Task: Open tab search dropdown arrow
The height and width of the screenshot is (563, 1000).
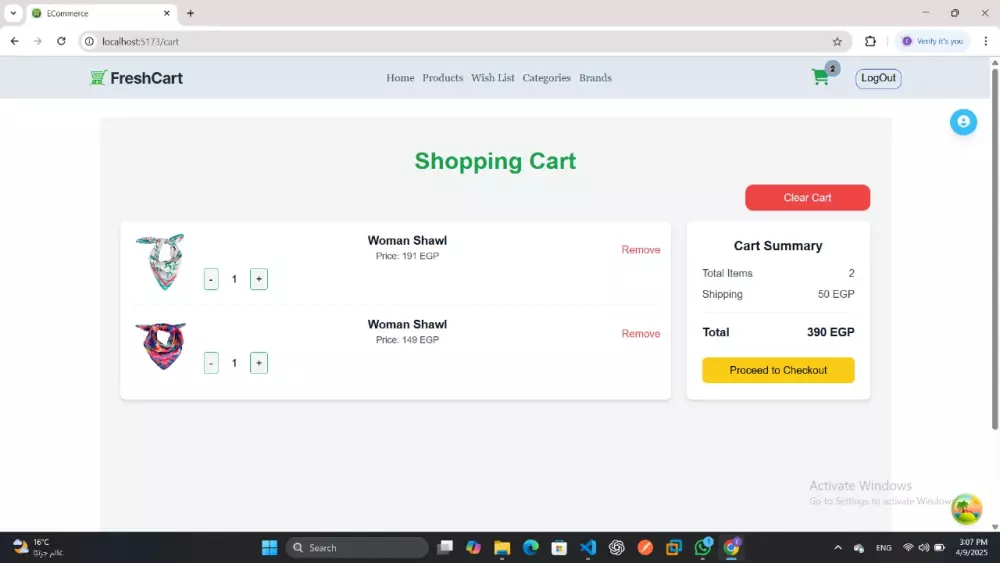Action: click(13, 13)
